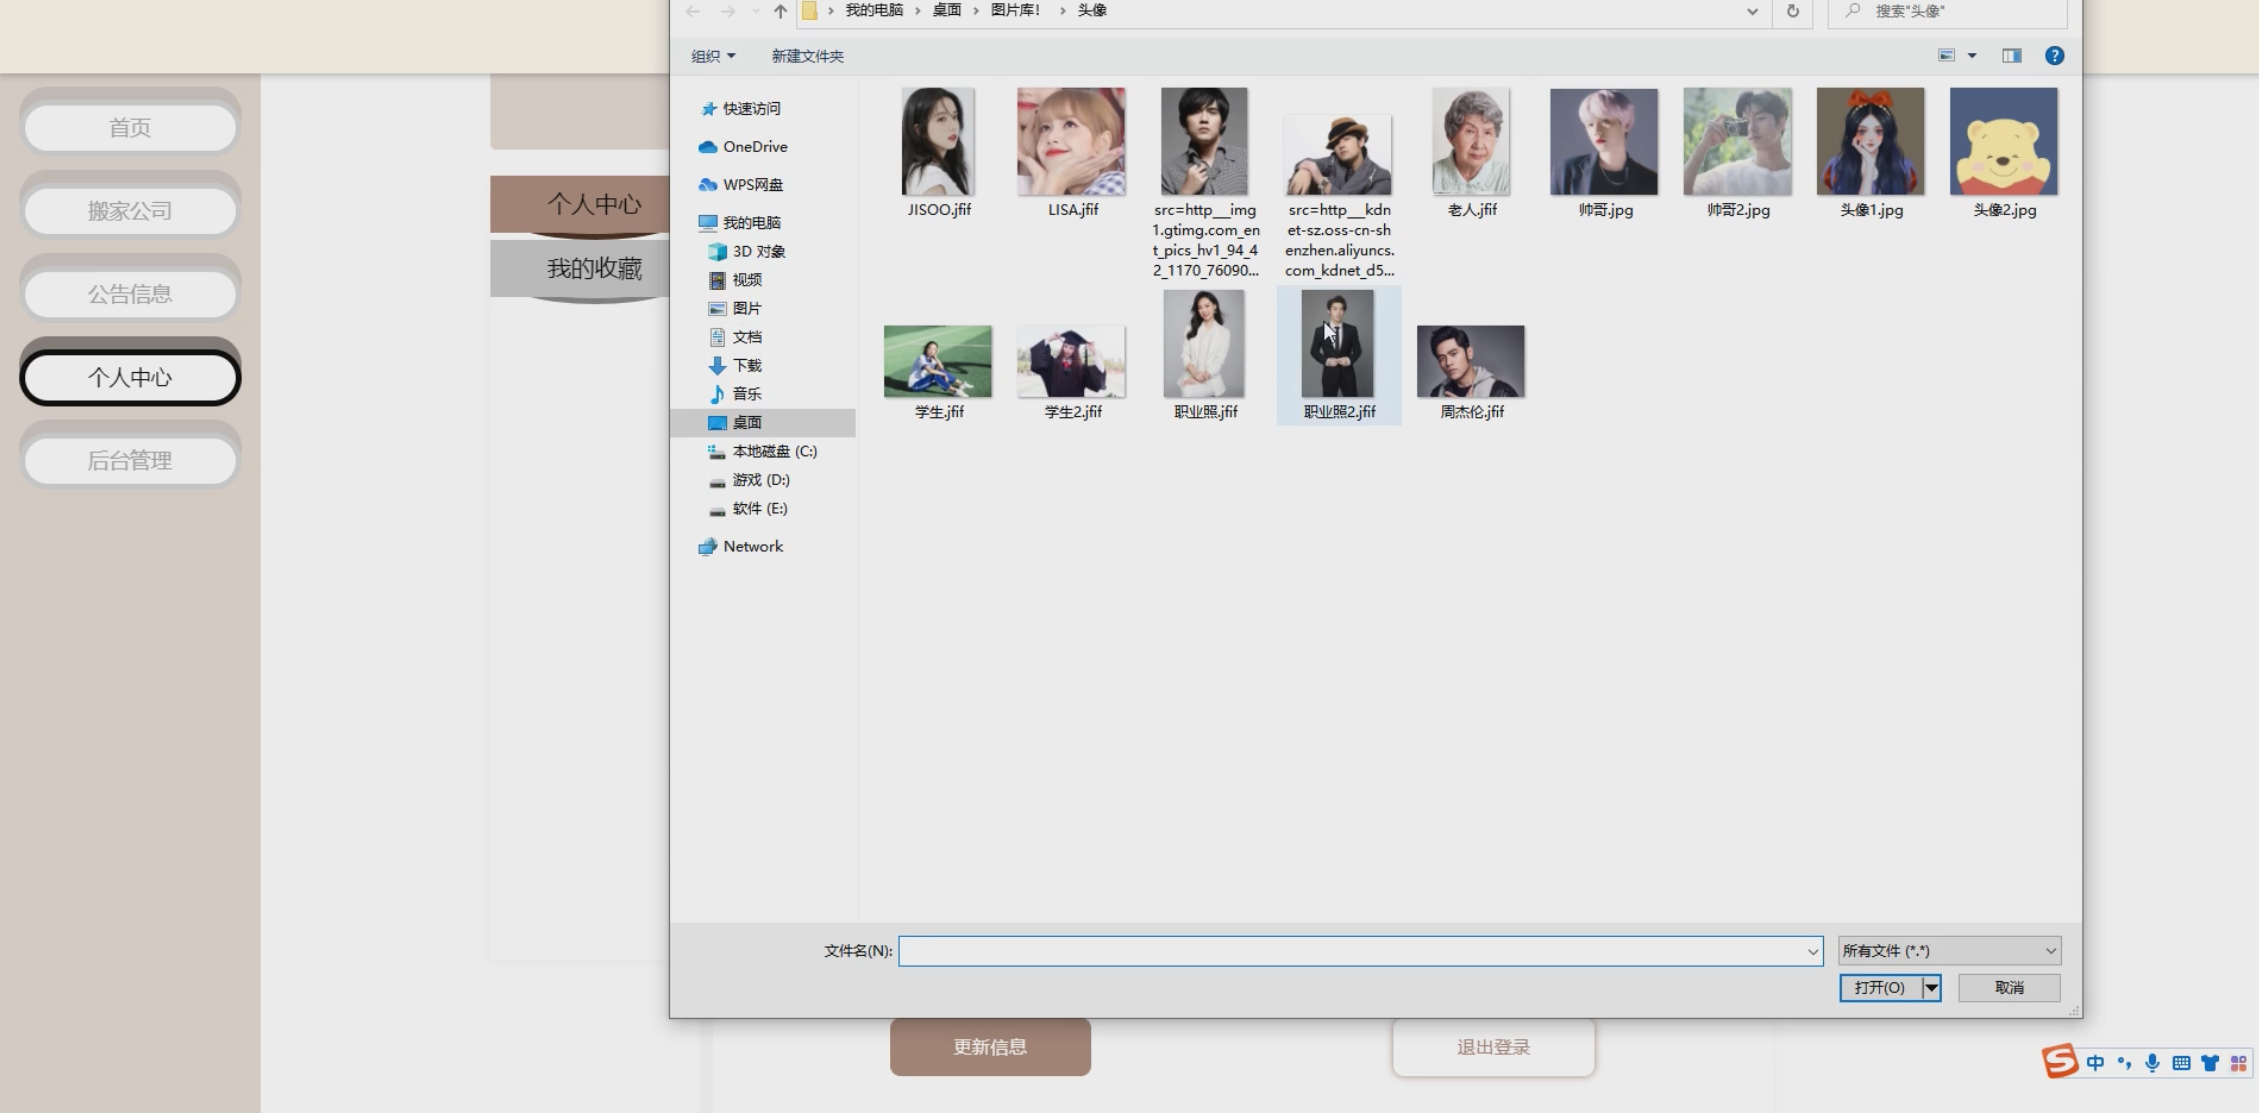Open 音乐 folder in the tree

click(736, 394)
